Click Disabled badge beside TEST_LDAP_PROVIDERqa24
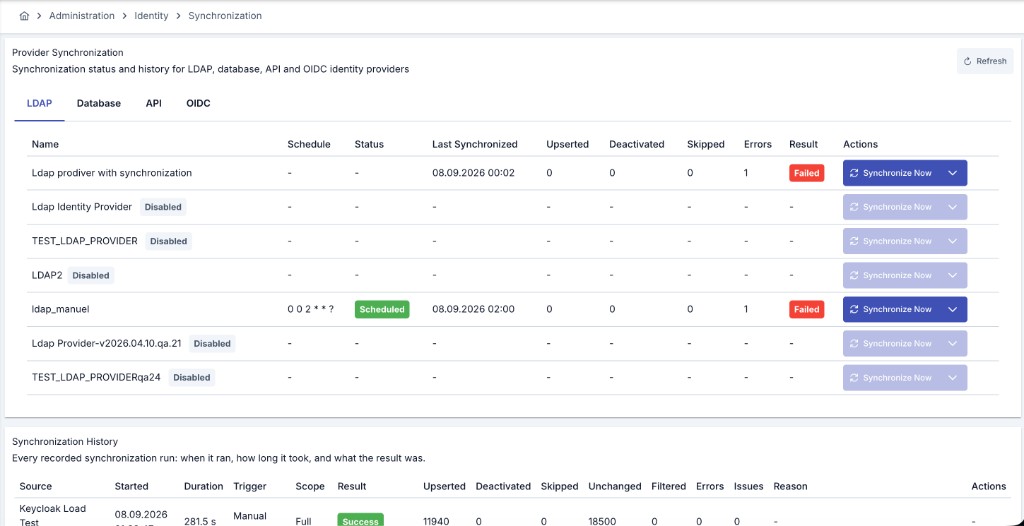 tap(192, 378)
